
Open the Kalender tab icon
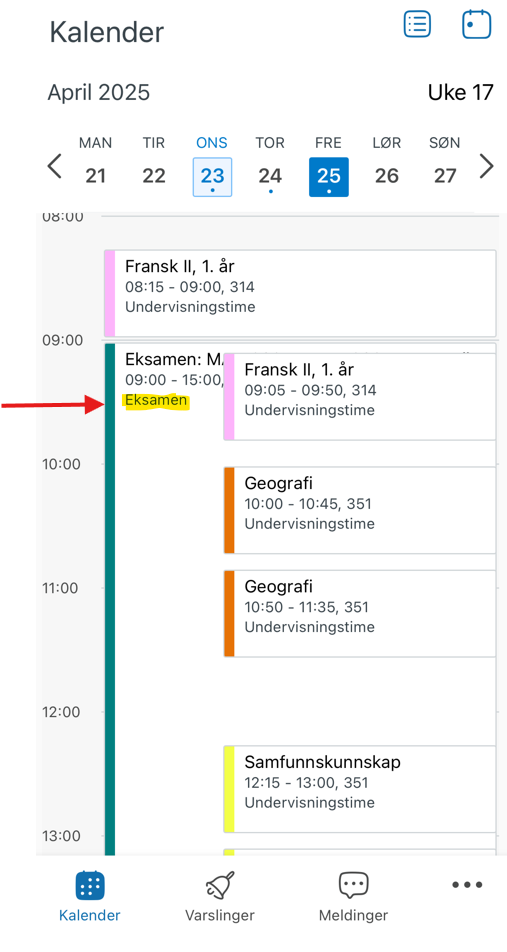[90, 885]
